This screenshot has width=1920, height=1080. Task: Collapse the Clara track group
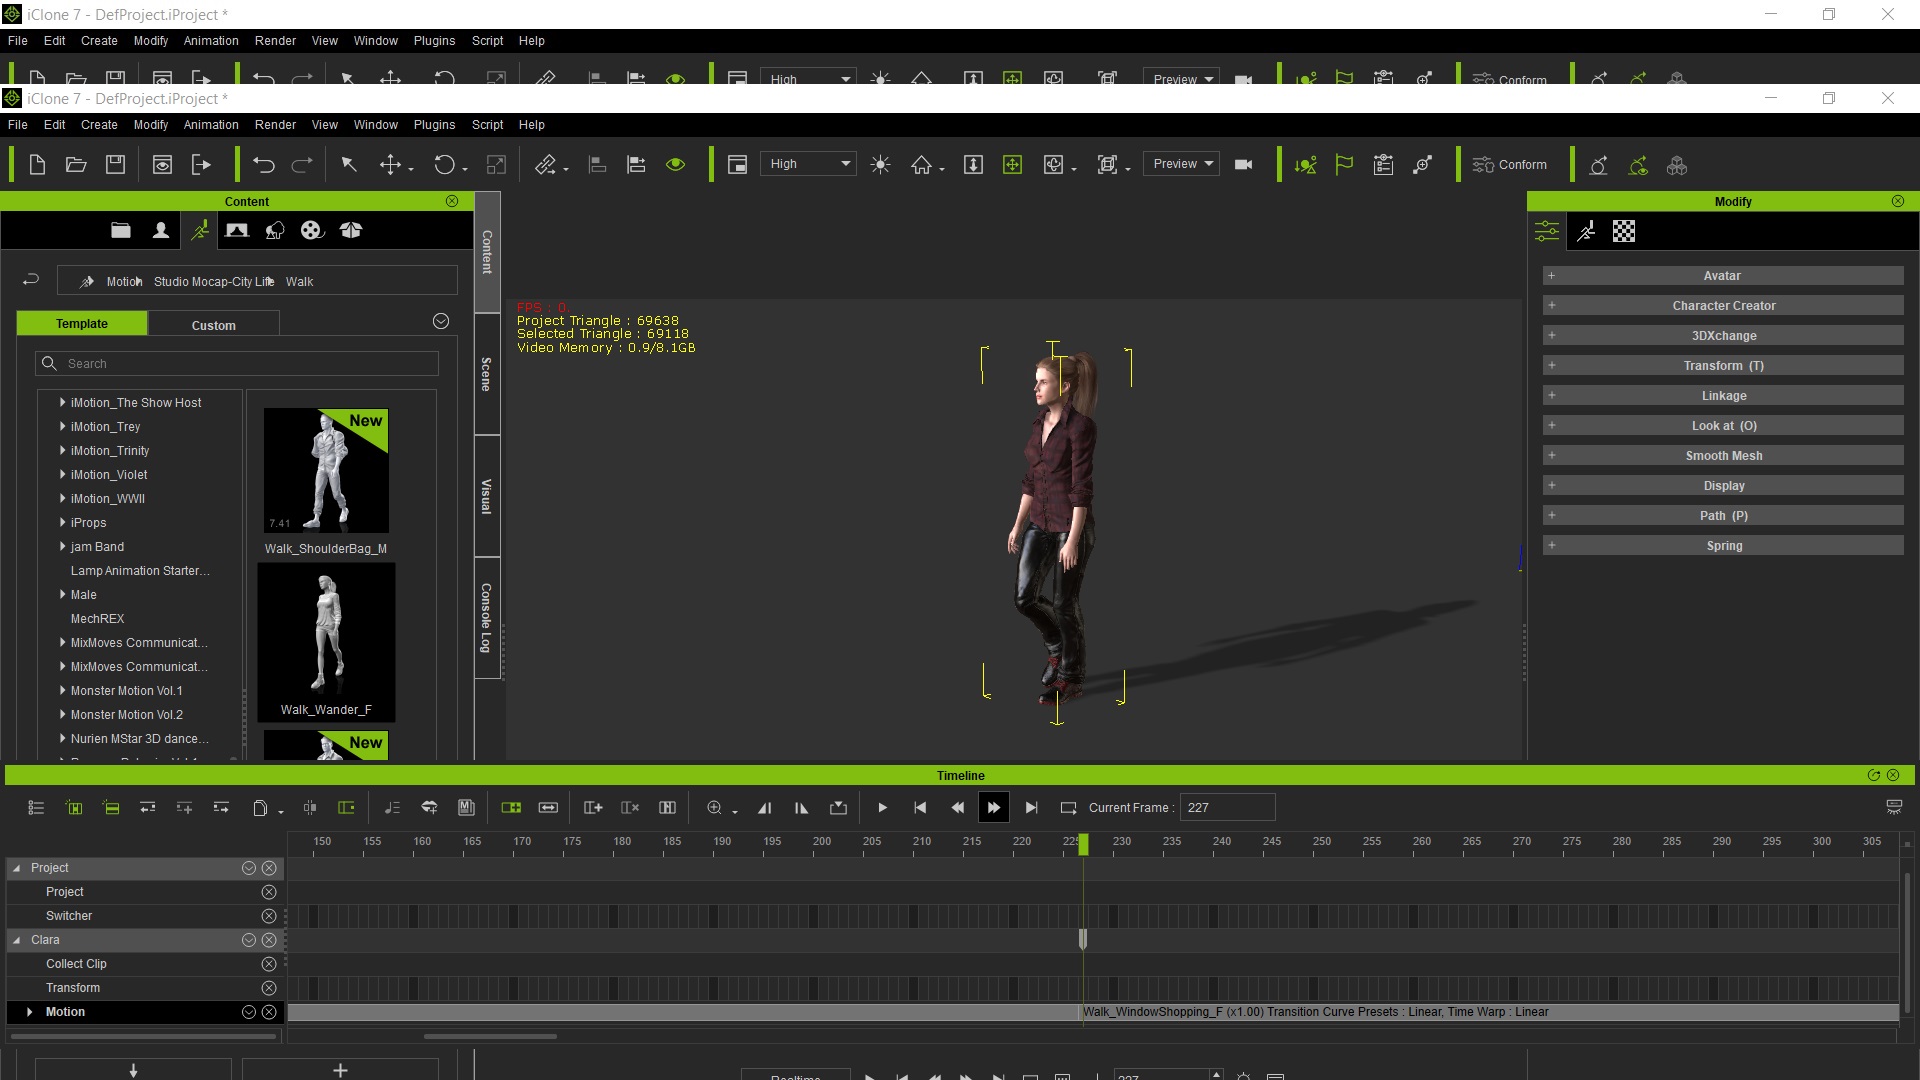pos(17,940)
